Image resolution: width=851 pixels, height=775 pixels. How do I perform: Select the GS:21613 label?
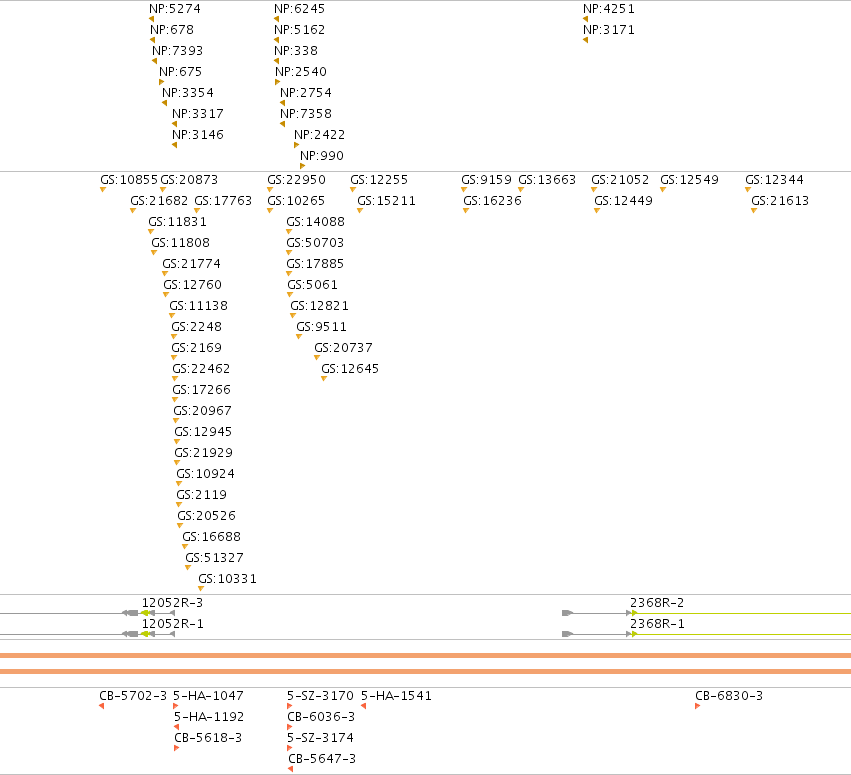[x=780, y=201]
